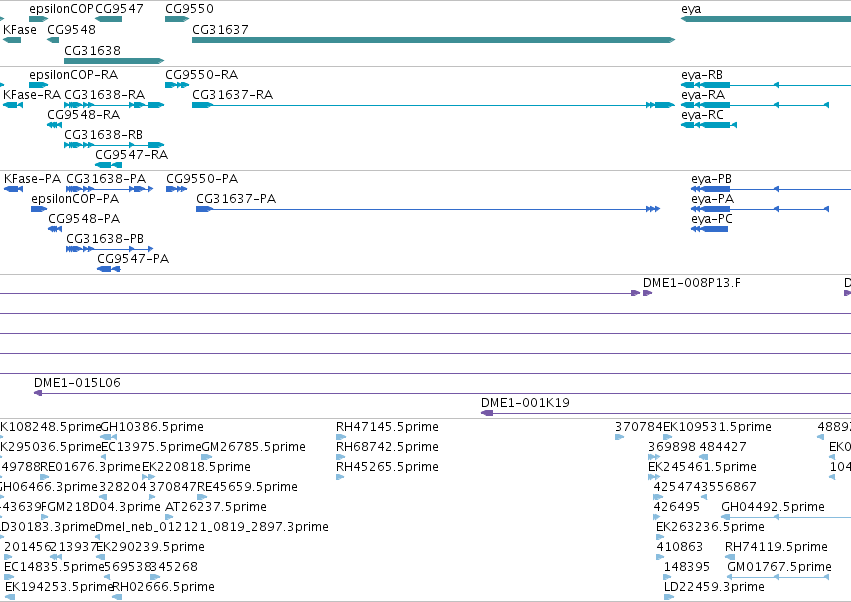Select transcript epsilonCOP-RA glyph
Image resolution: width=851 pixels, height=602 pixels.
(39, 85)
